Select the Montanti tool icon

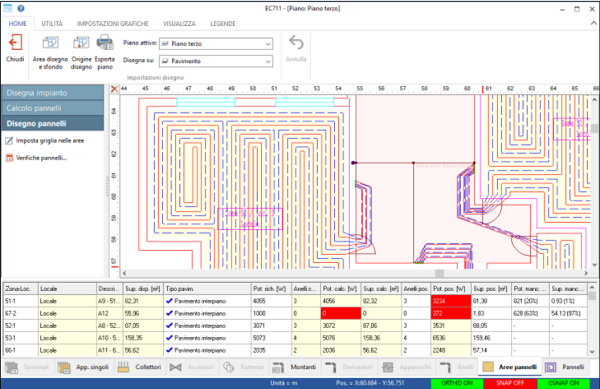coord(278,367)
